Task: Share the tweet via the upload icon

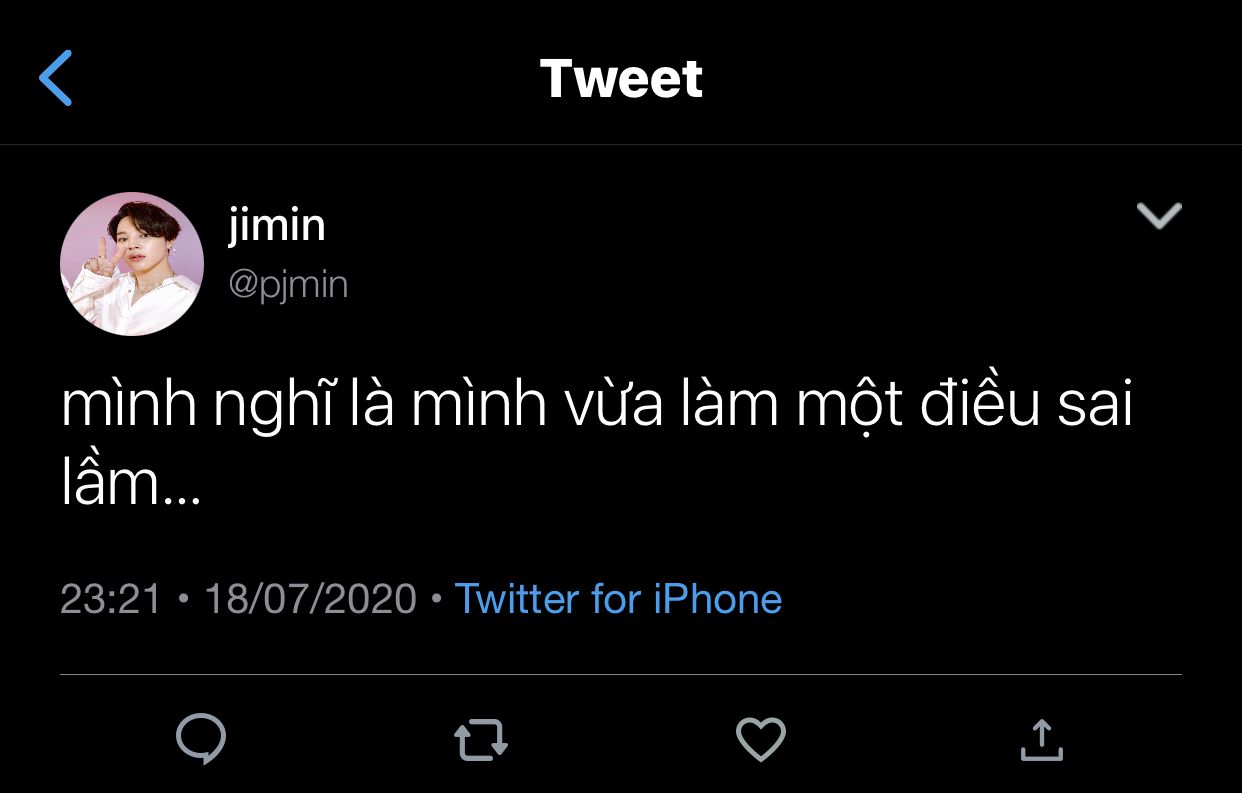Action: point(1041,740)
